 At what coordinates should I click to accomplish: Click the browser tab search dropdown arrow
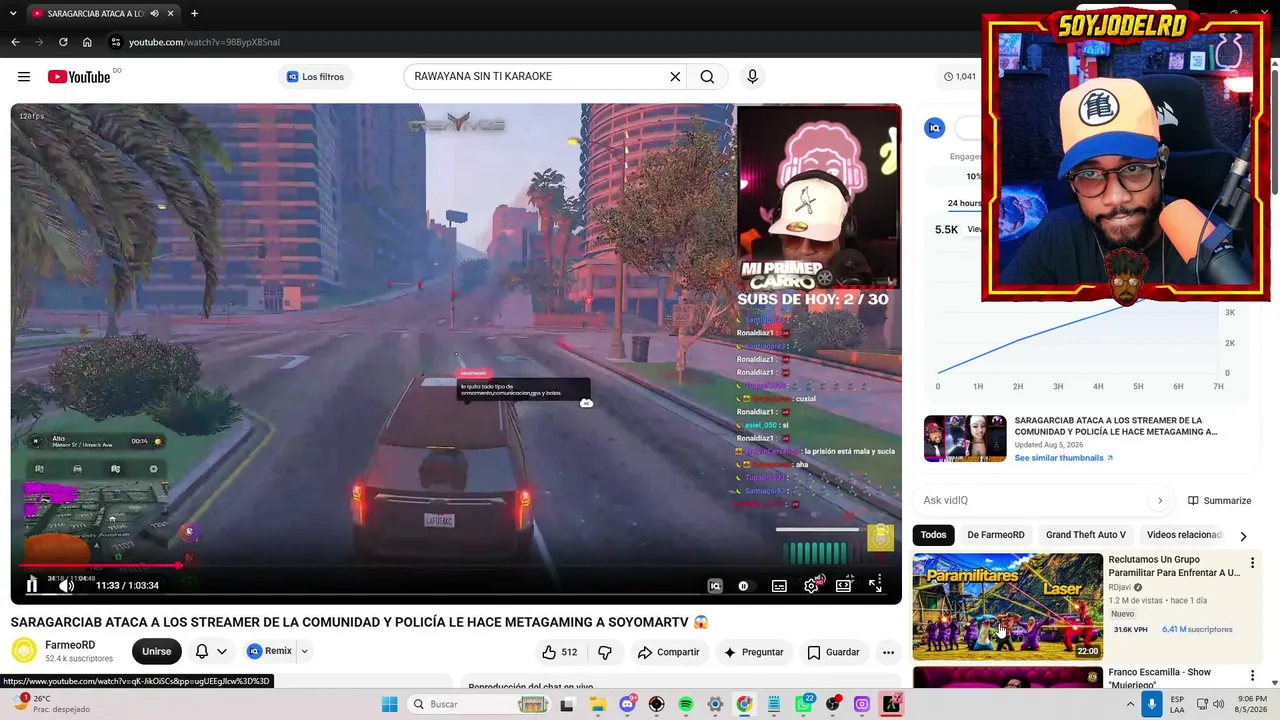pos(13,14)
